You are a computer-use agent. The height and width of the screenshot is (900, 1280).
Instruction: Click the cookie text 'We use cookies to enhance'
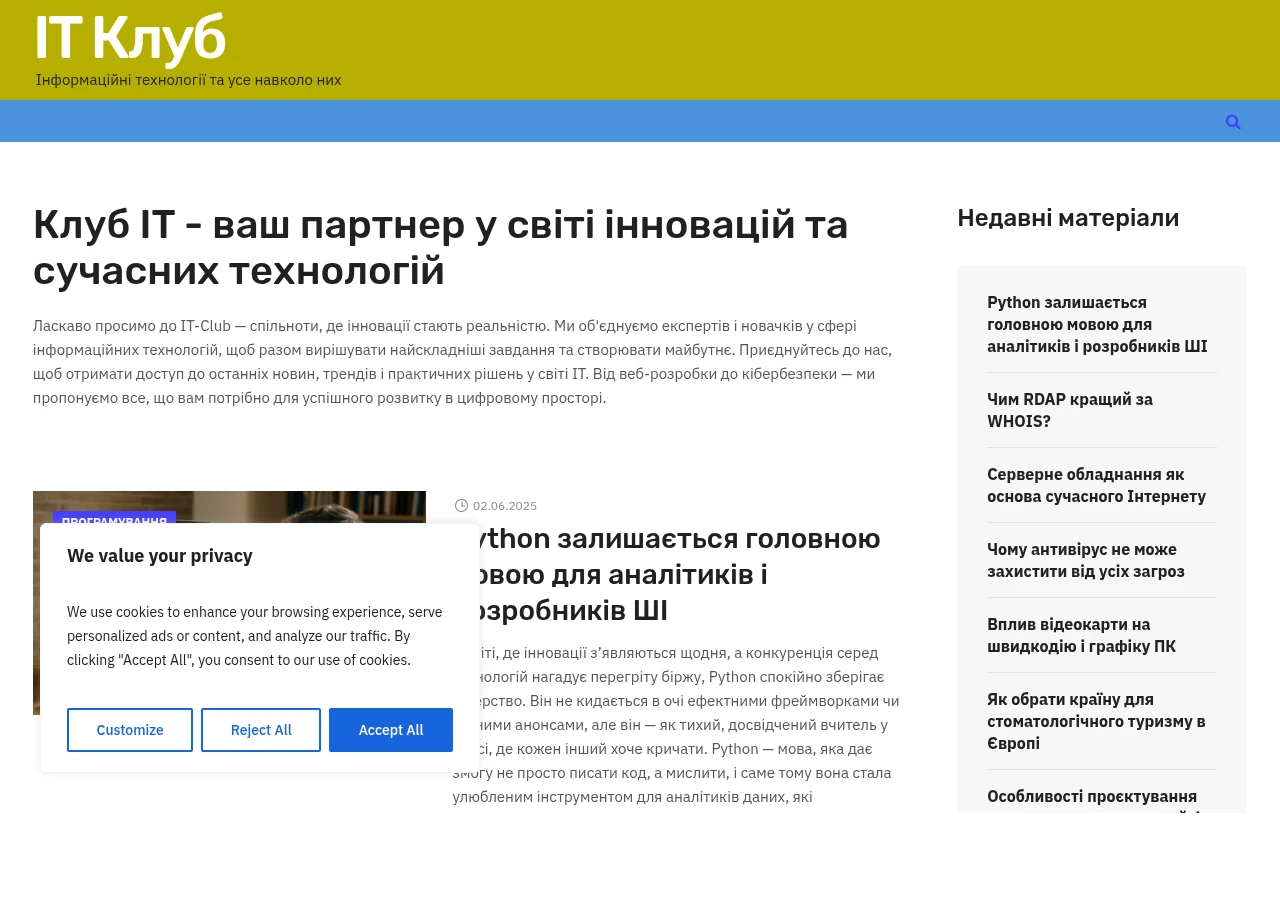(255, 636)
